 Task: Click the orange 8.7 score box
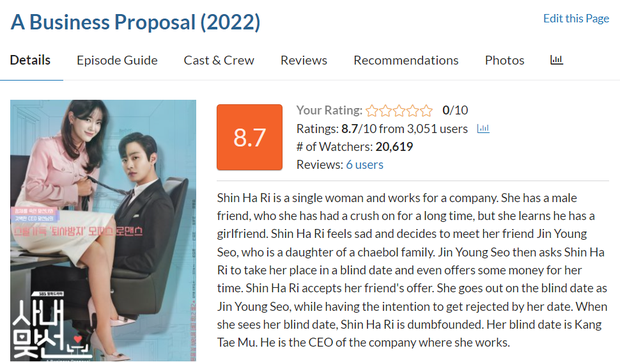pyautogui.click(x=250, y=137)
